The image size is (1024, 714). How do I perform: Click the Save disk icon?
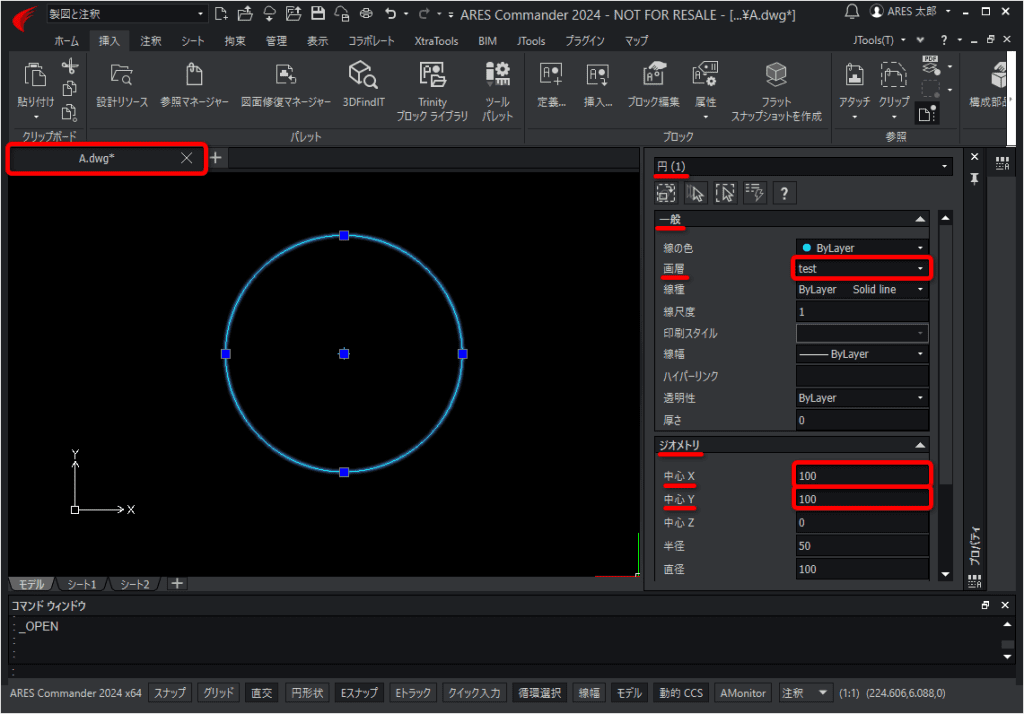click(318, 13)
